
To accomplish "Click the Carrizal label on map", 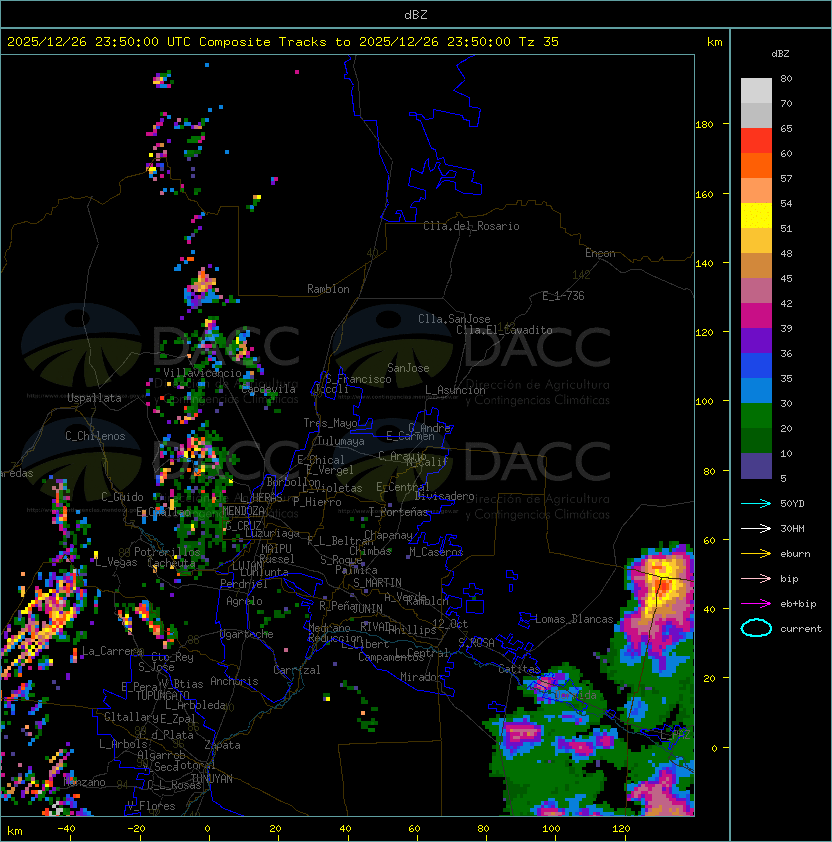I will pyautogui.click(x=296, y=670).
